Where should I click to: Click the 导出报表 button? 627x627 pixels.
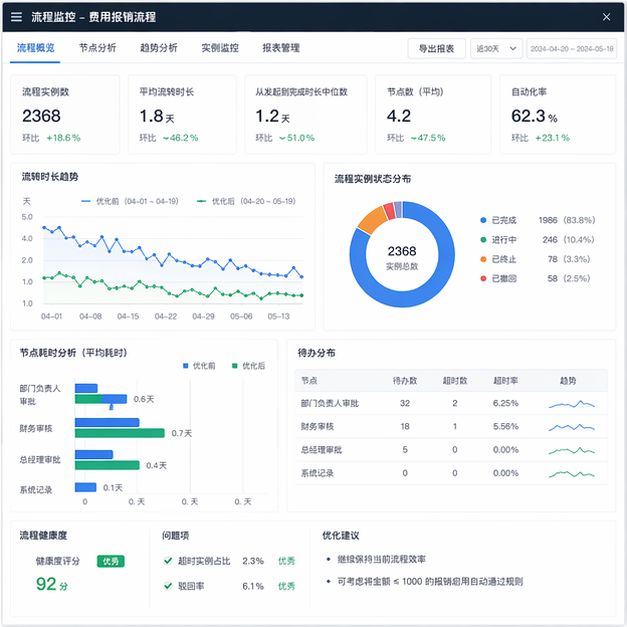point(436,49)
